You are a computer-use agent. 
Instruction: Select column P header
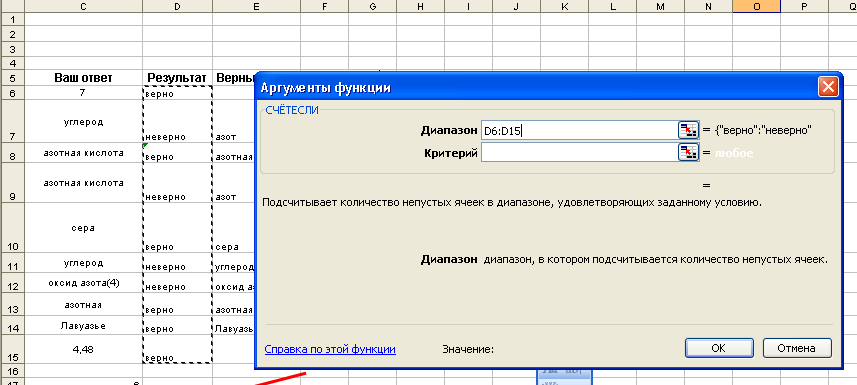(x=805, y=6)
